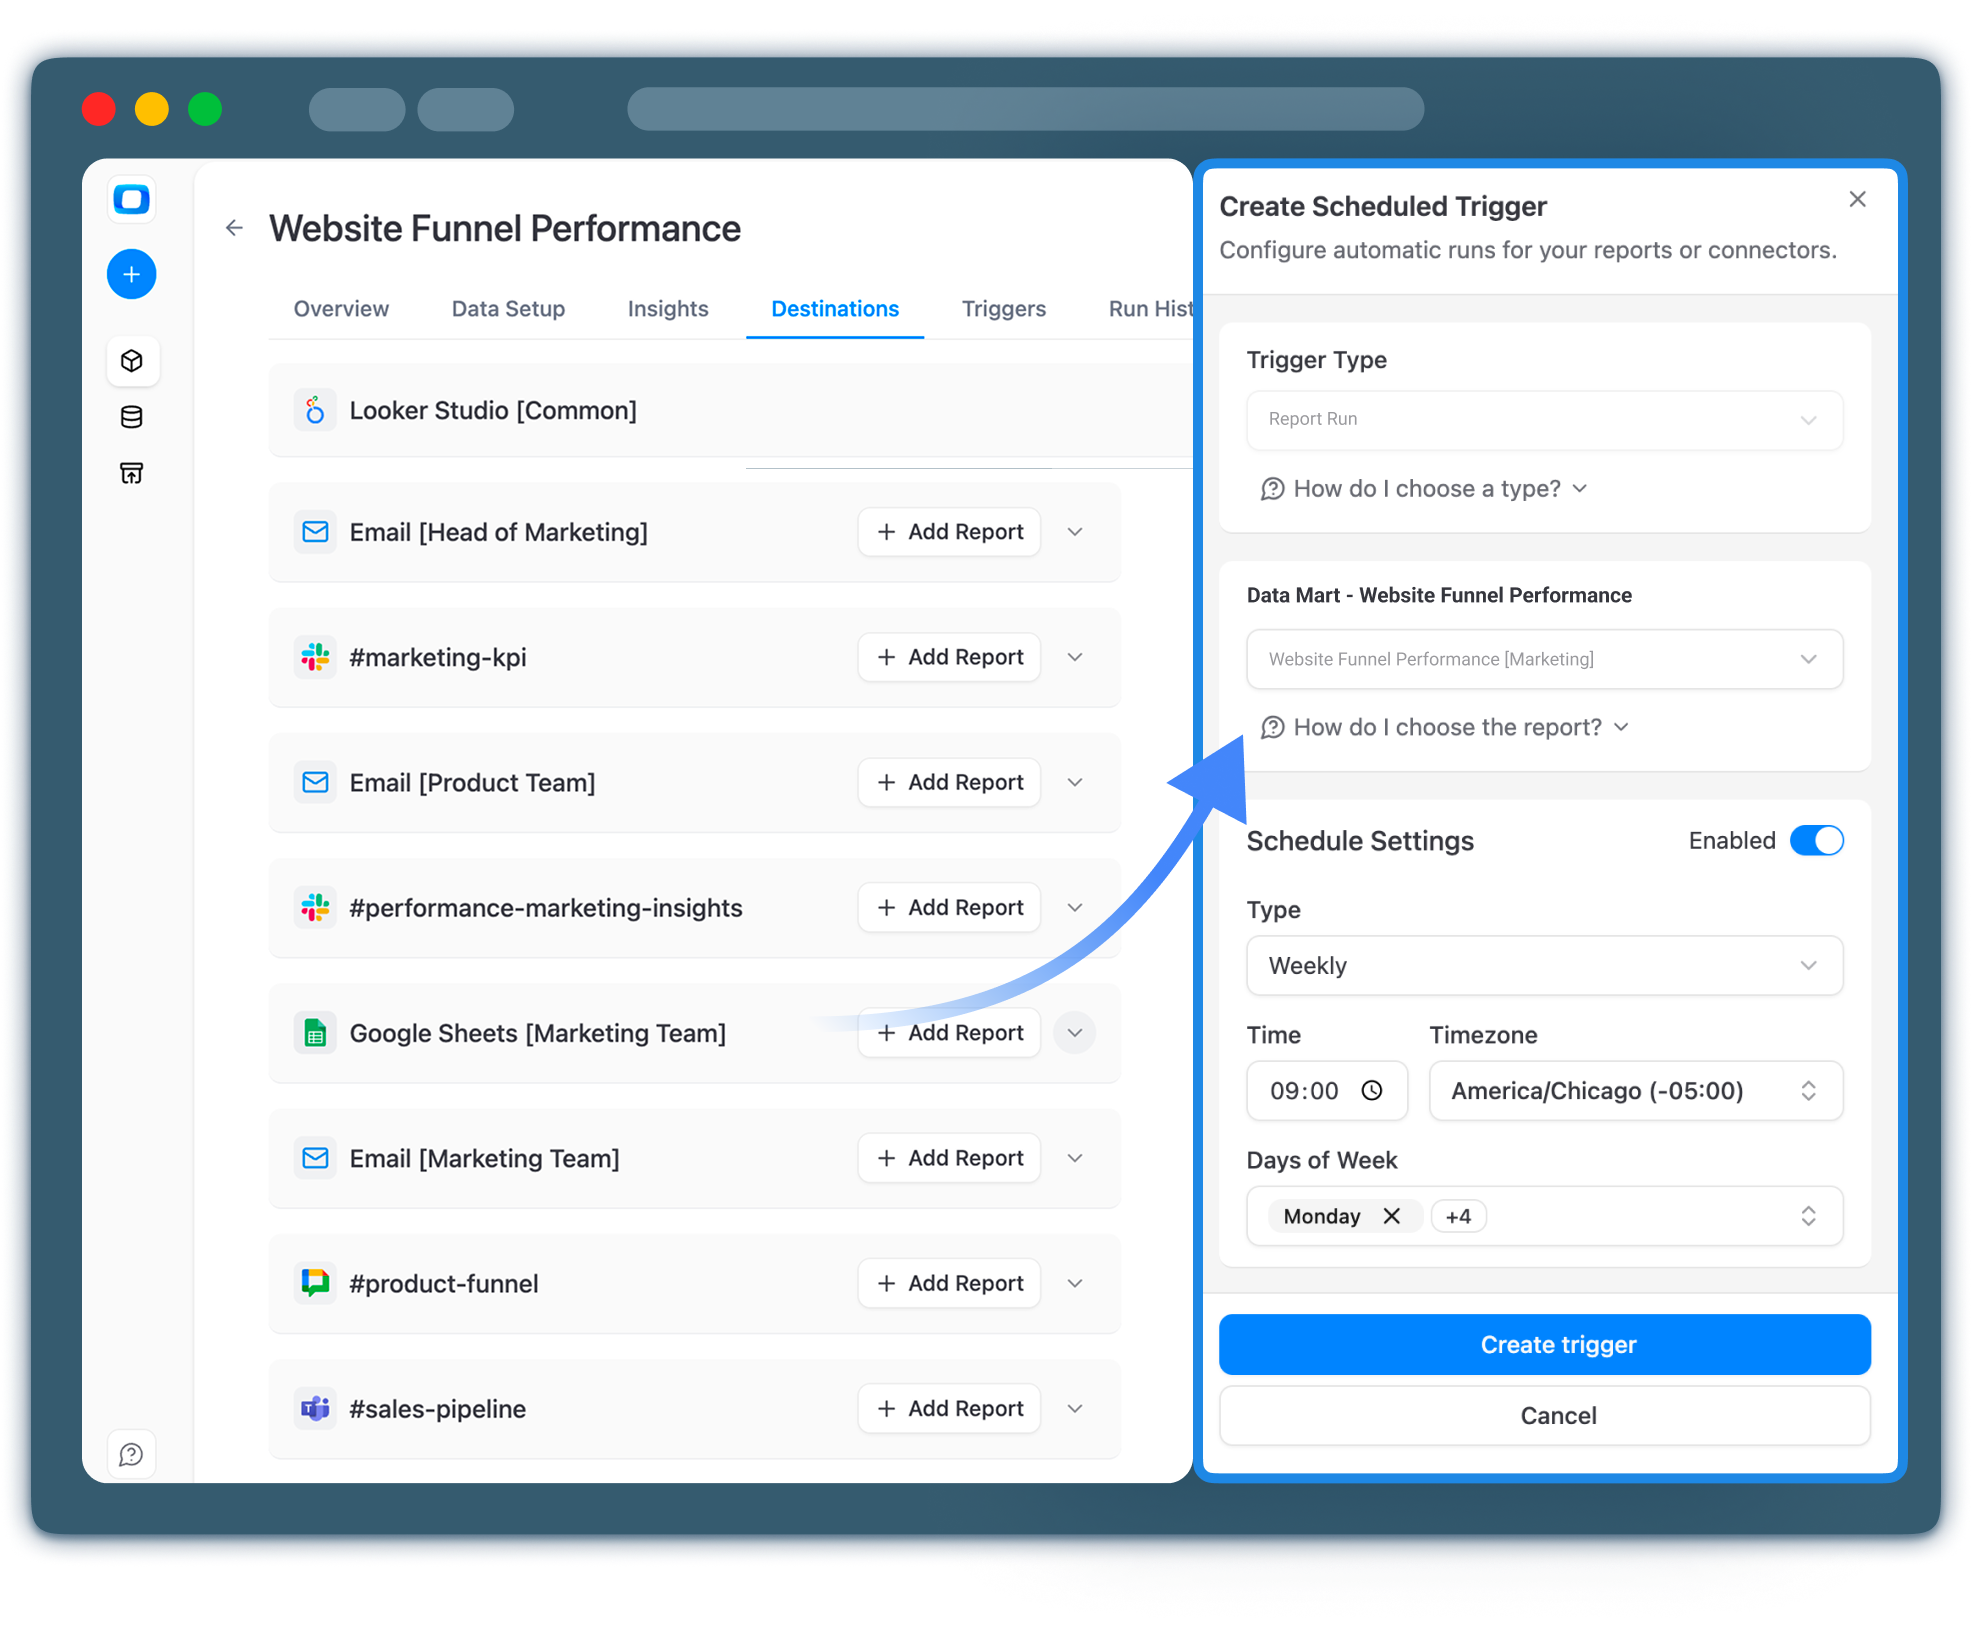The image size is (1972, 1633).
Task: Switch to the Insights tab
Action: pos(667,309)
